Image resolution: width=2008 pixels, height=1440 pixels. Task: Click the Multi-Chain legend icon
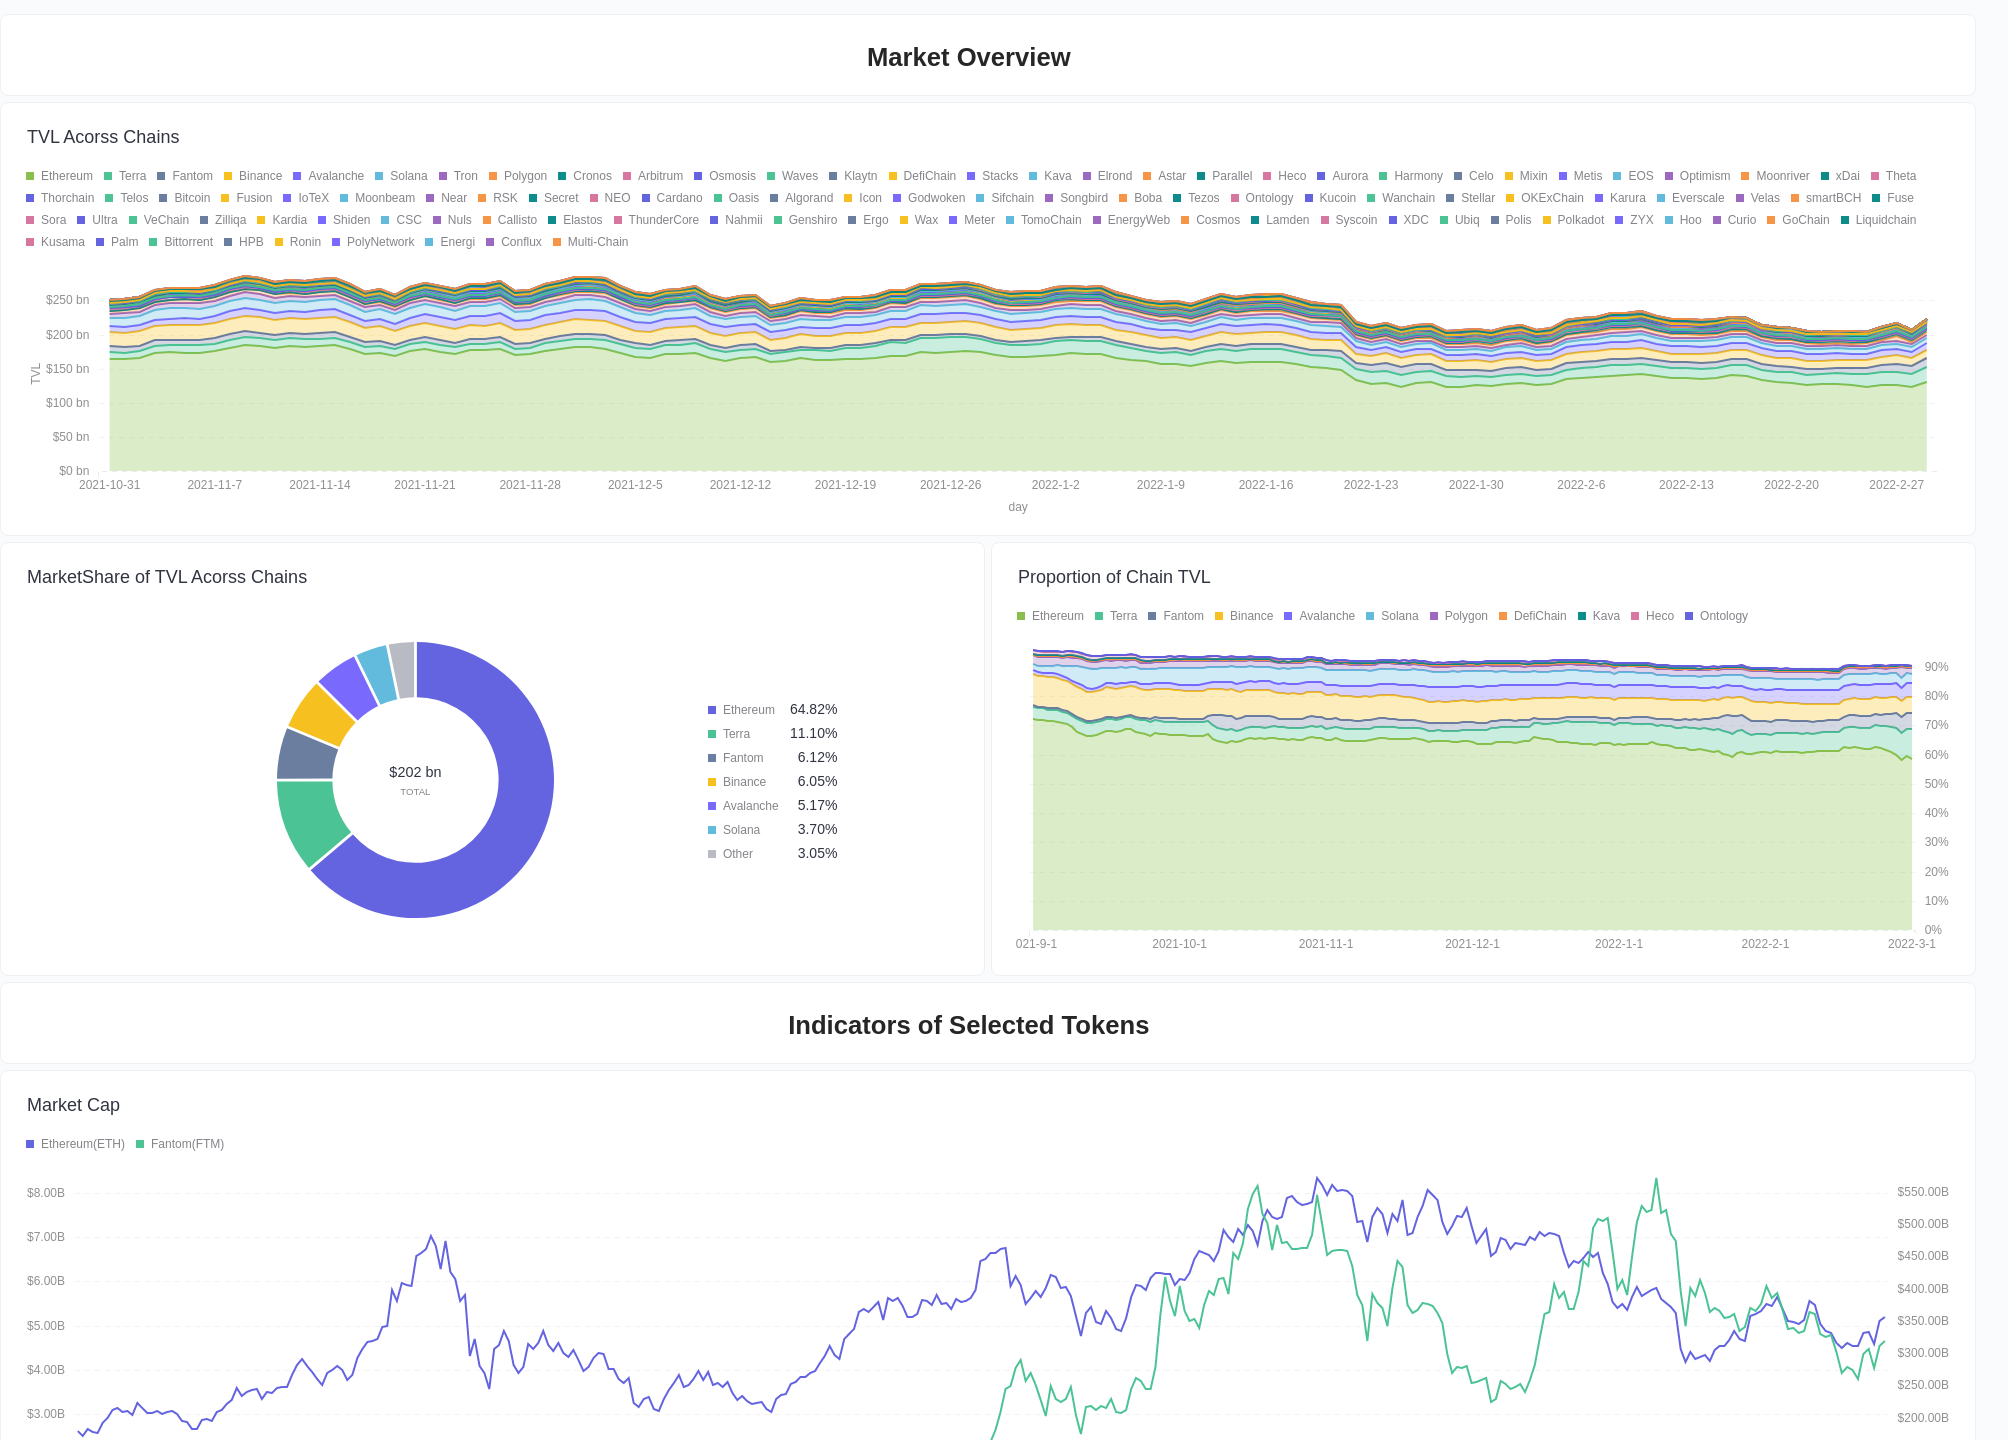coord(556,241)
